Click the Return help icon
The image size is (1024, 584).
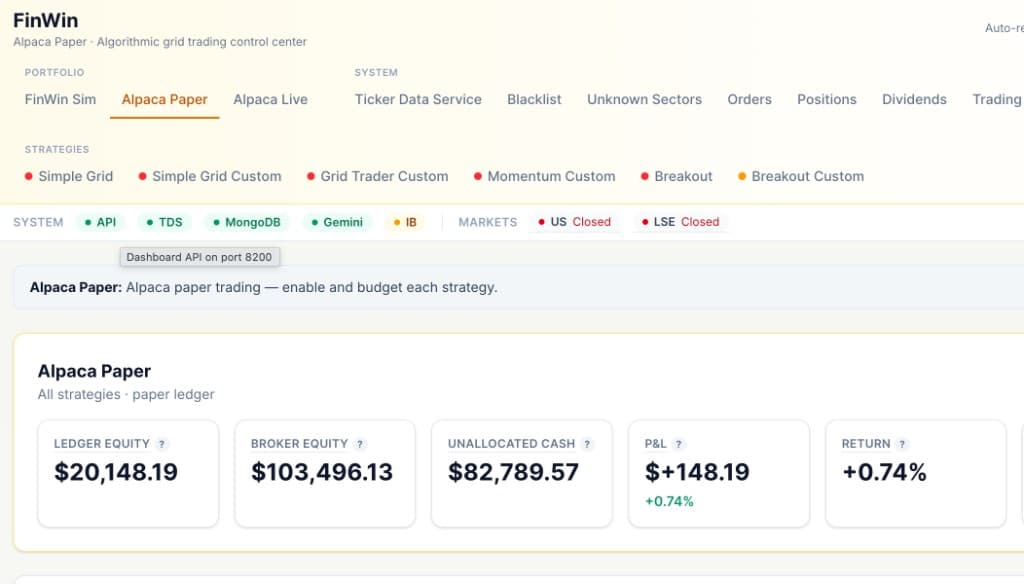[x=902, y=444]
